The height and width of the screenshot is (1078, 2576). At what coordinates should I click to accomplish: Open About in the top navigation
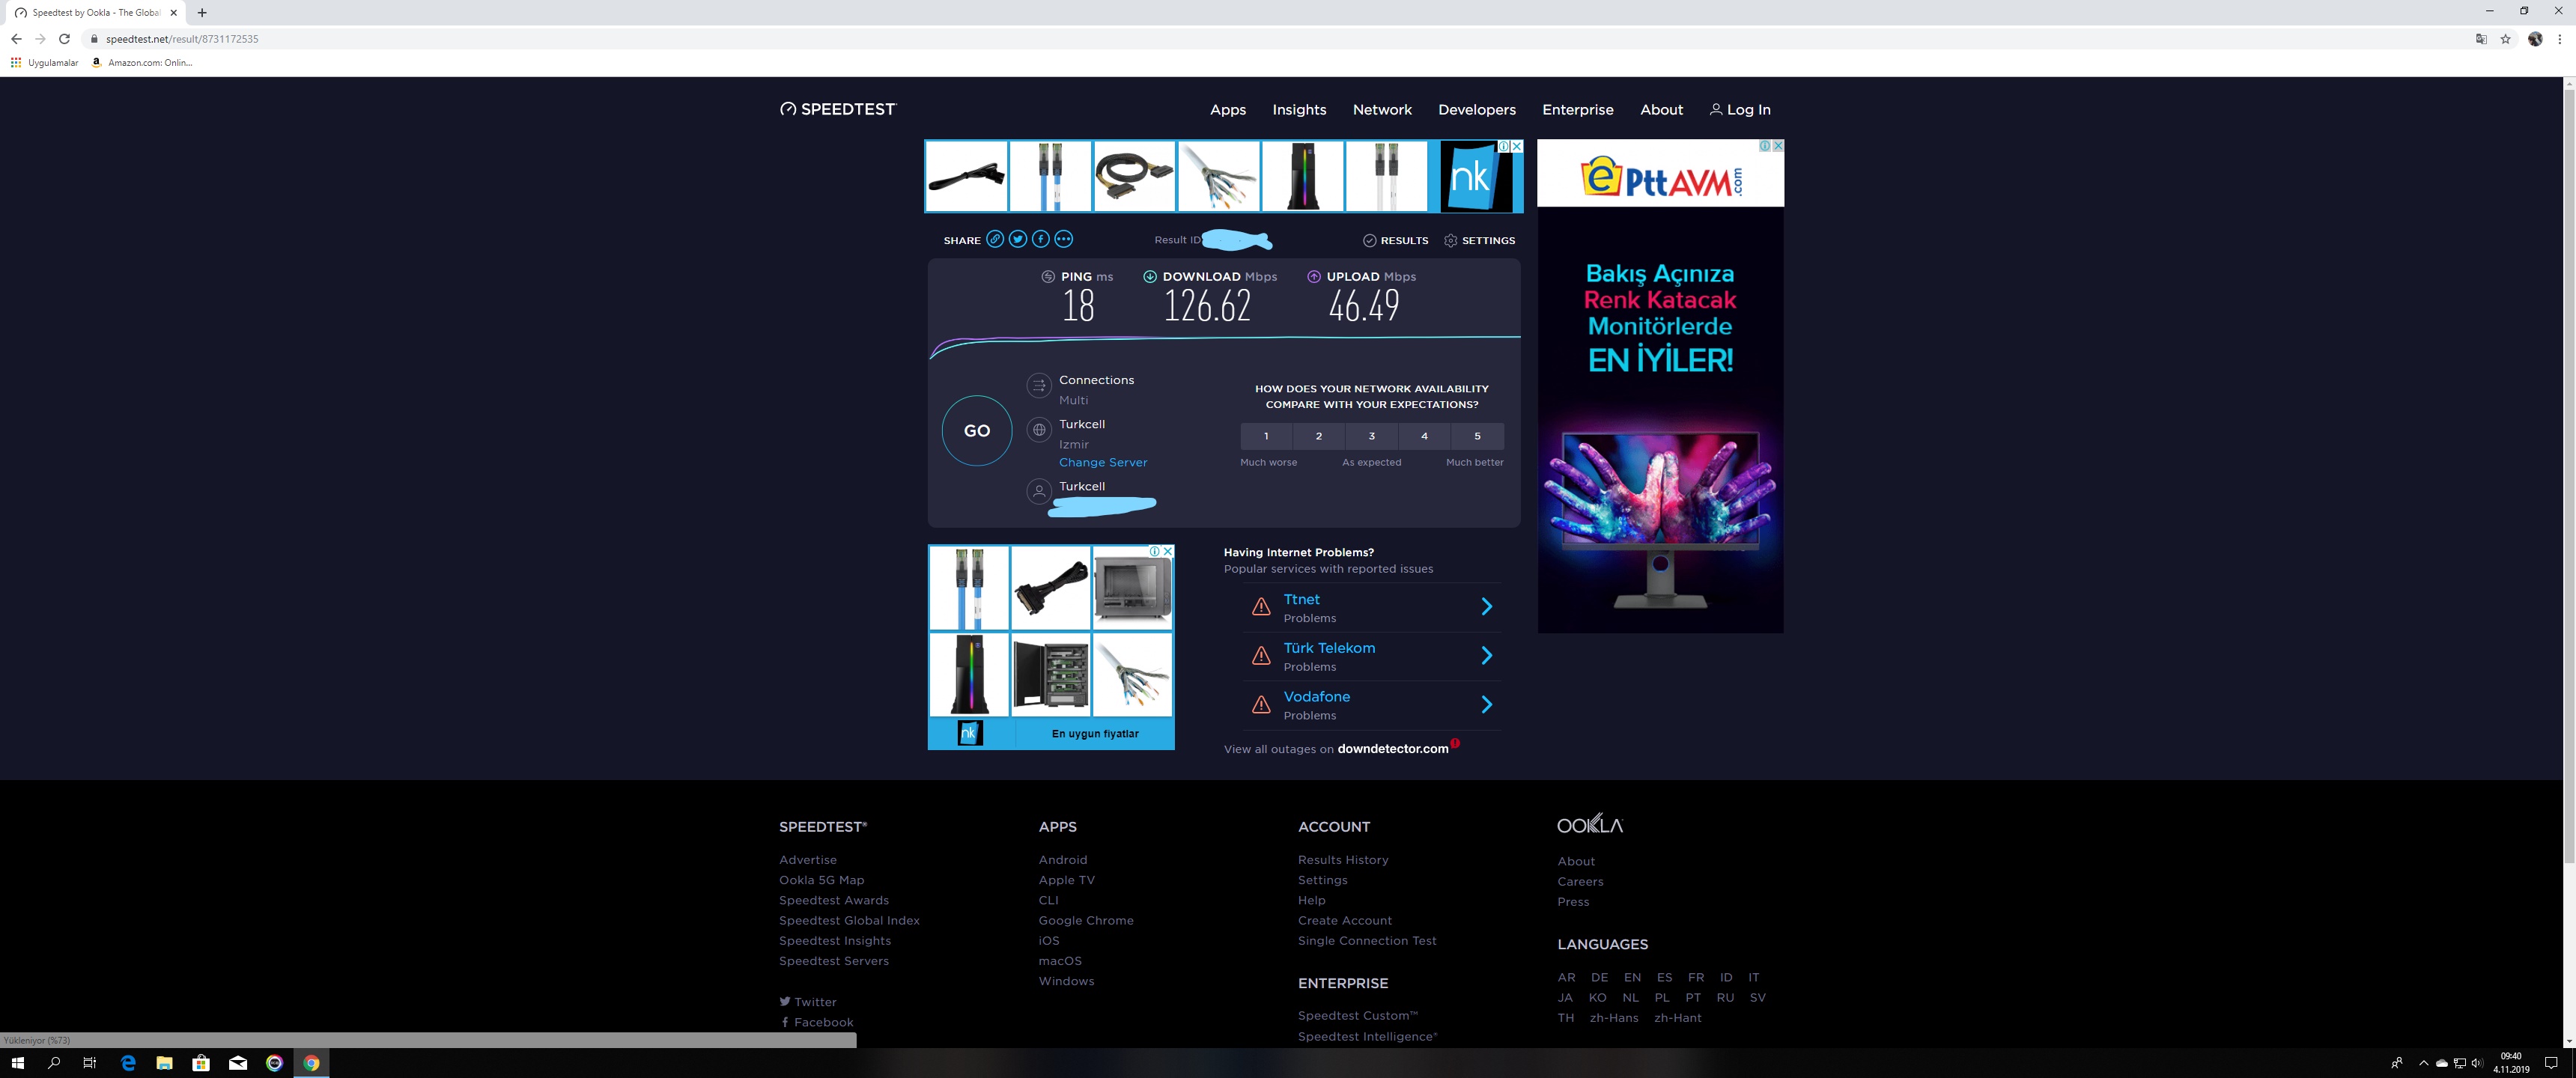[x=1661, y=110]
